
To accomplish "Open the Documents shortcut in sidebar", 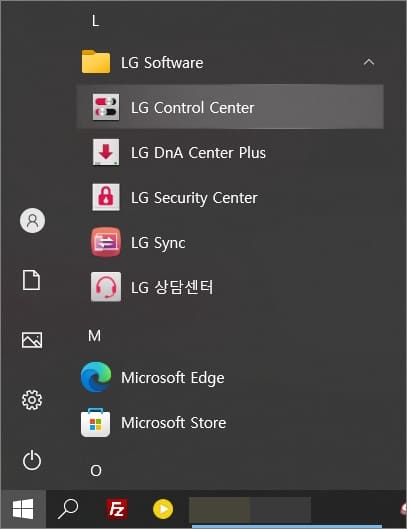I will (31, 280).
